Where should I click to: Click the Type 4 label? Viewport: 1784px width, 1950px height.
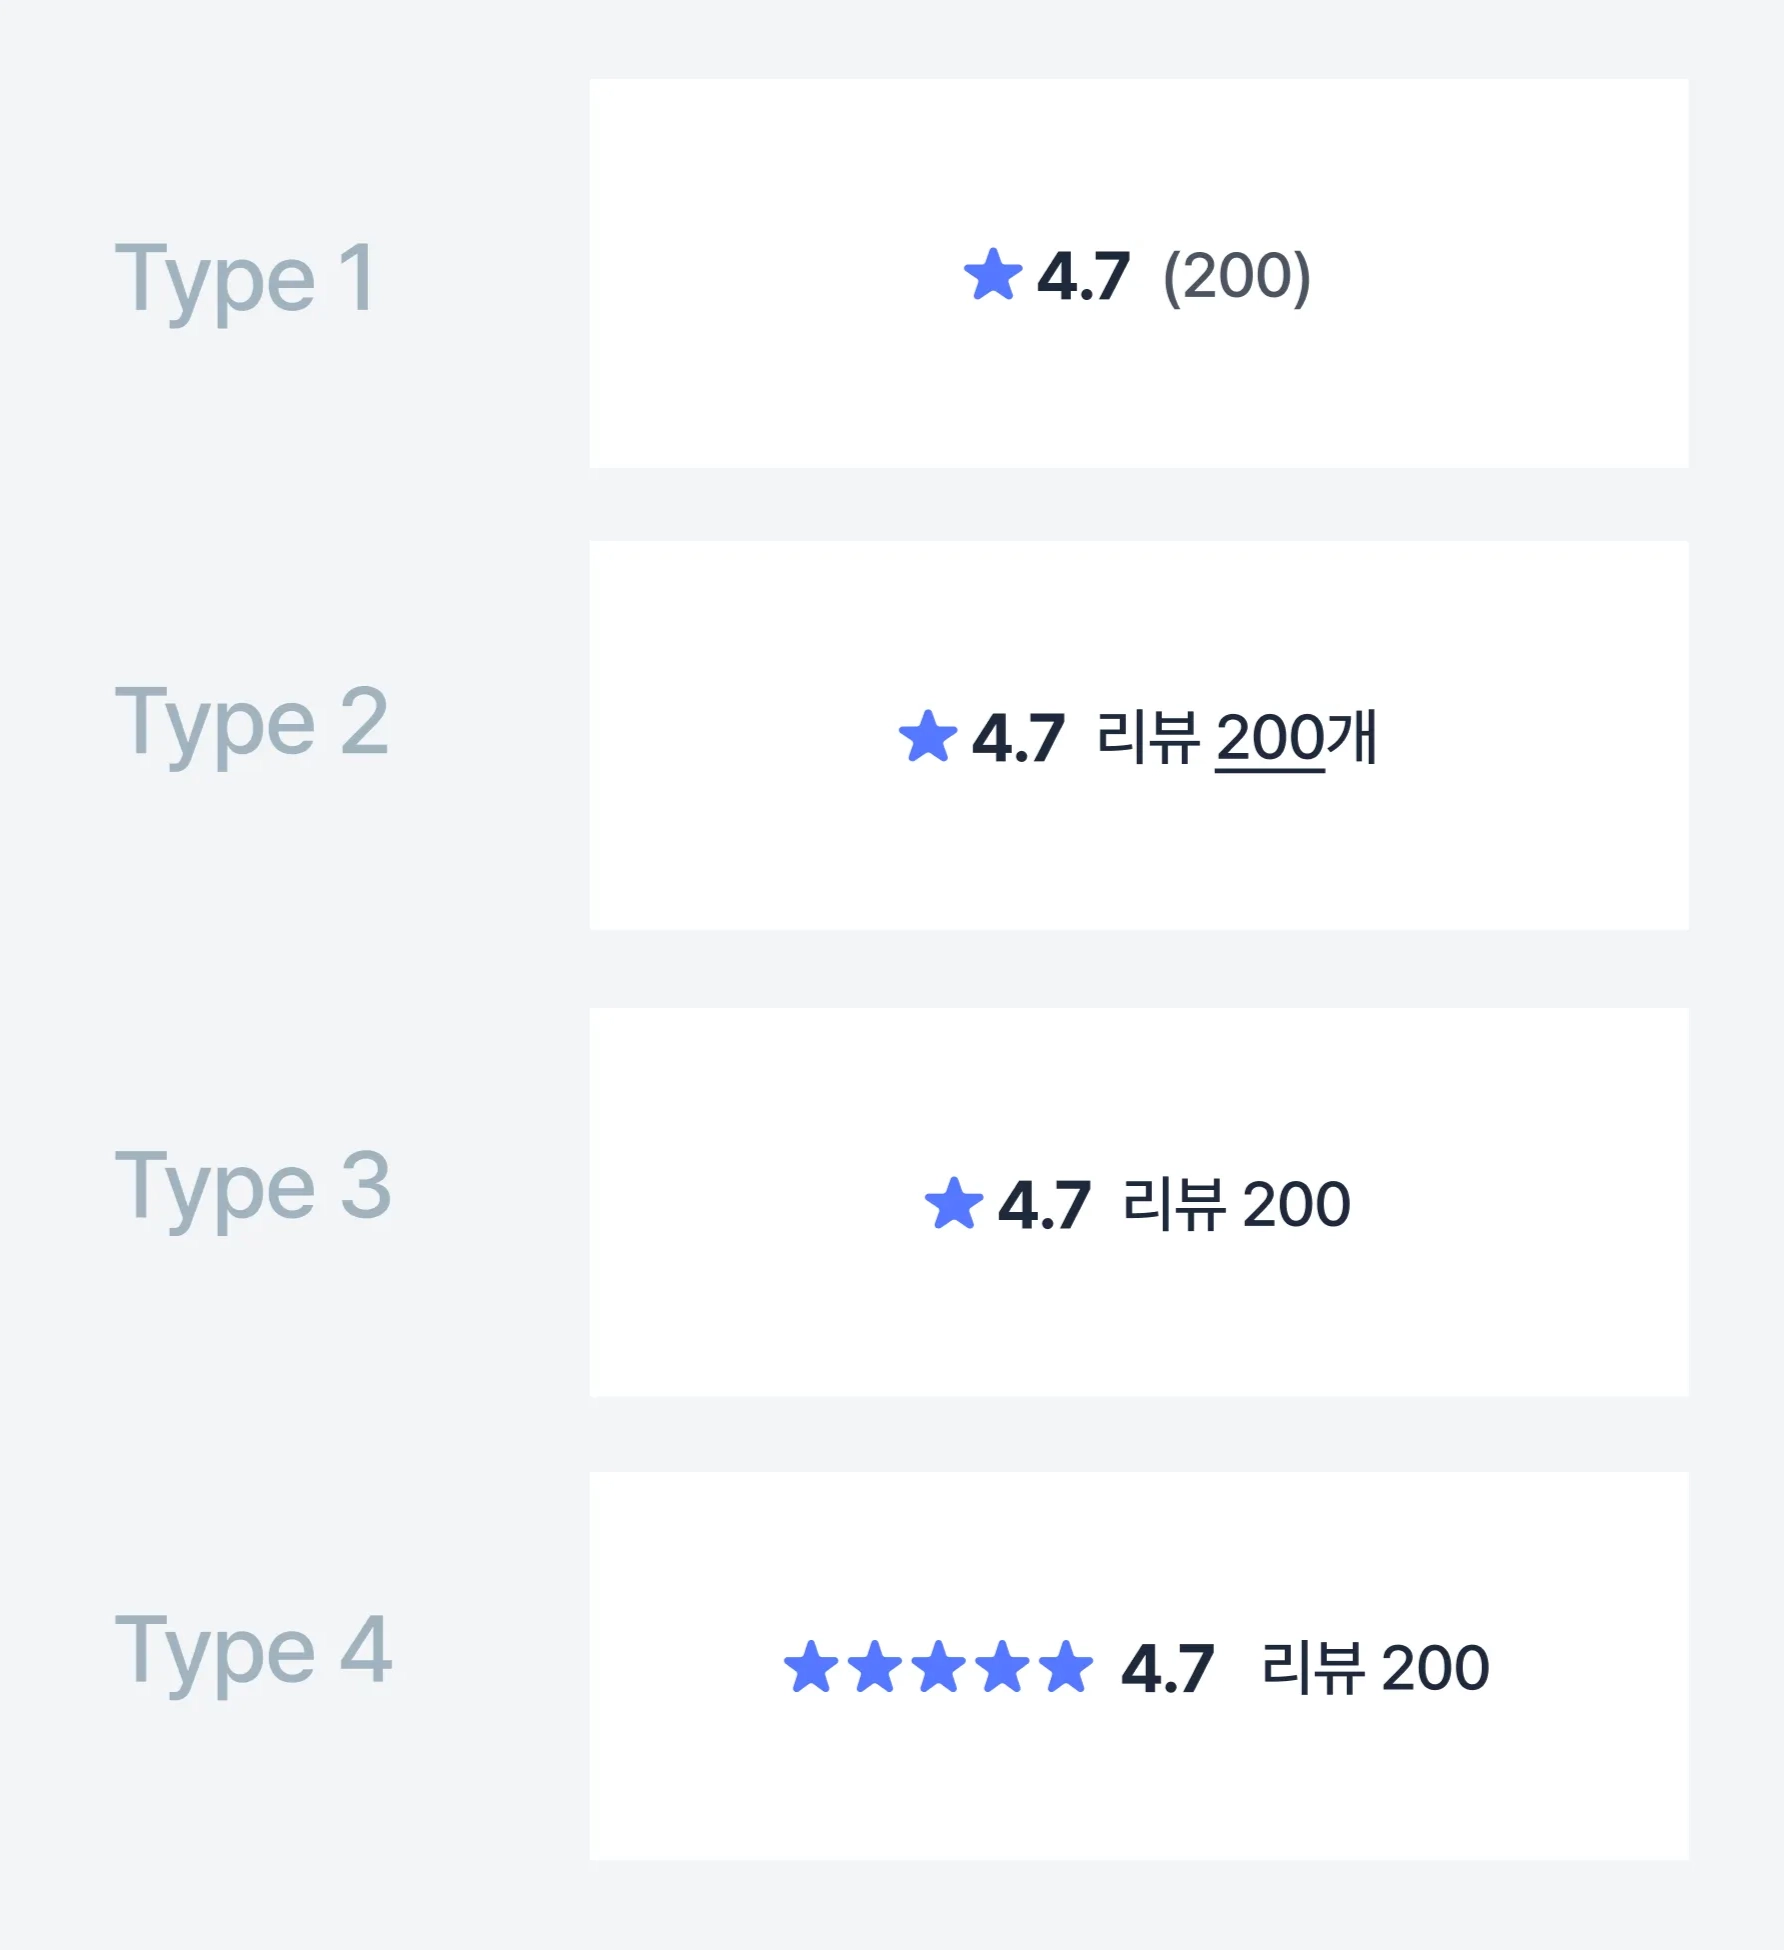[253, 1651]
